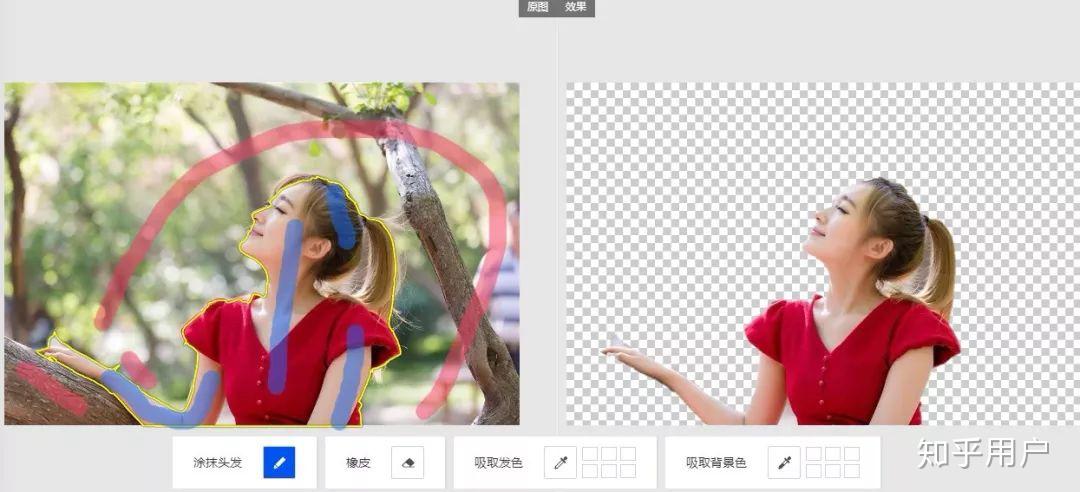The image size is (1080, 492).
Task: Select the 涂抹头发 blue brush tool
Action: pos(279,462)
